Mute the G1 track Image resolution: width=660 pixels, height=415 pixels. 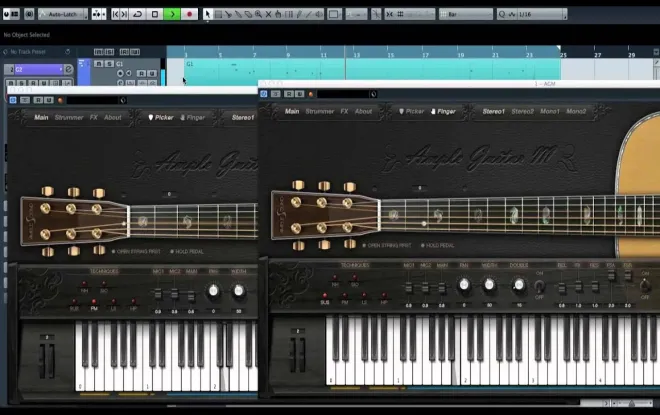pos(98,64)
